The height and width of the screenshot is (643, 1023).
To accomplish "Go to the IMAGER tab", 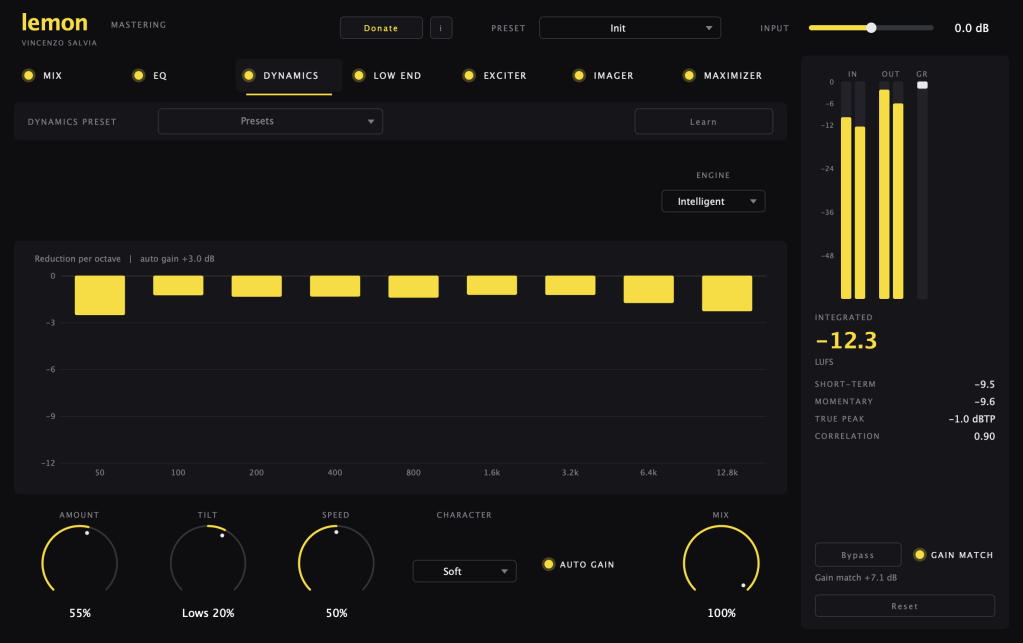I will (613, 76).
